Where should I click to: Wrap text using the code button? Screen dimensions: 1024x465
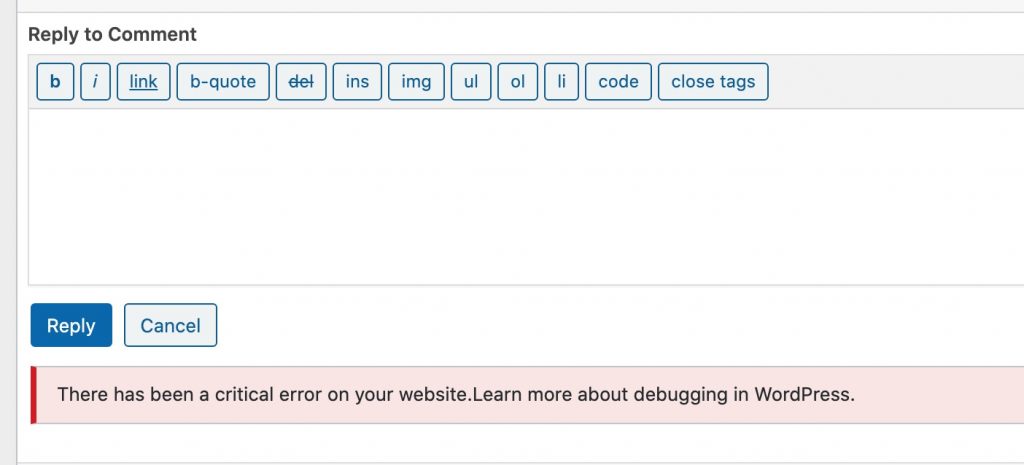point(618,82)
